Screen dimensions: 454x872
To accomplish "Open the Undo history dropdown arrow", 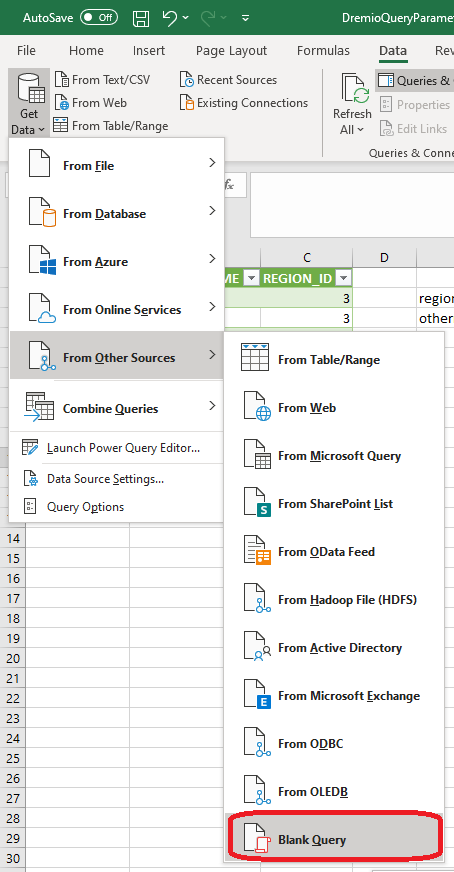I will 185,18.
